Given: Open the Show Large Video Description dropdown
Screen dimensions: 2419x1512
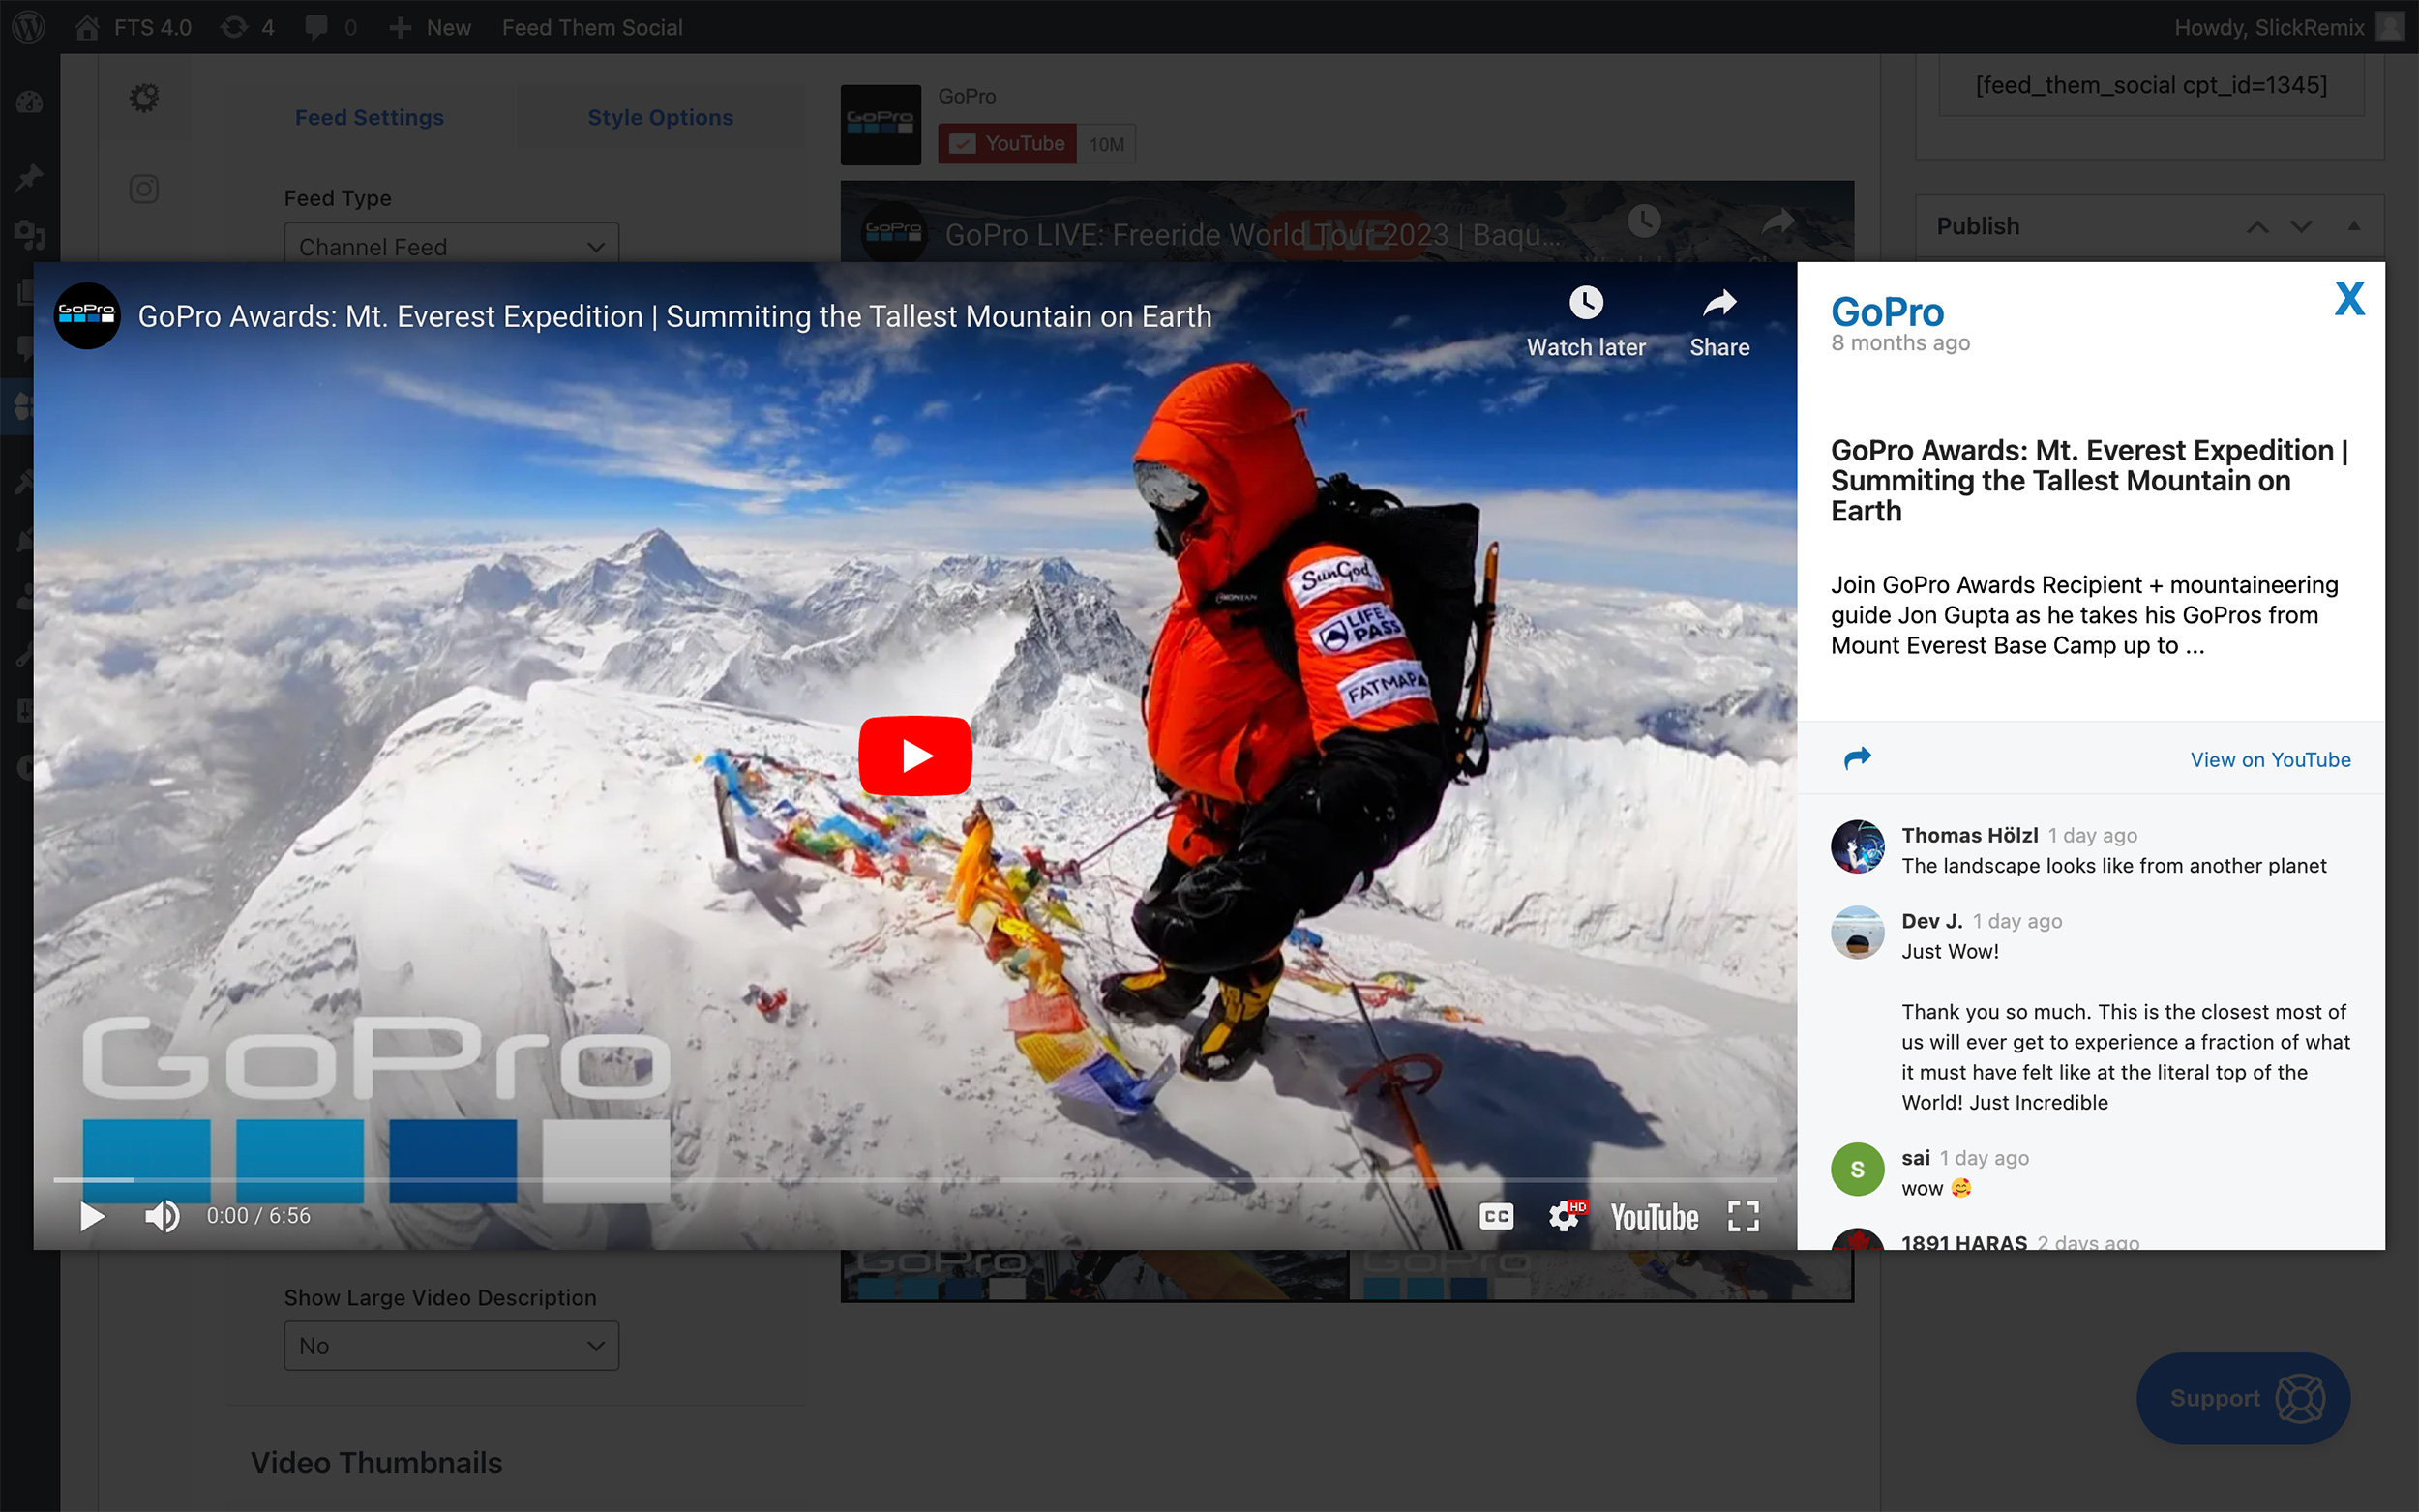Looking at the screenshot, I should coord(451,1345).
